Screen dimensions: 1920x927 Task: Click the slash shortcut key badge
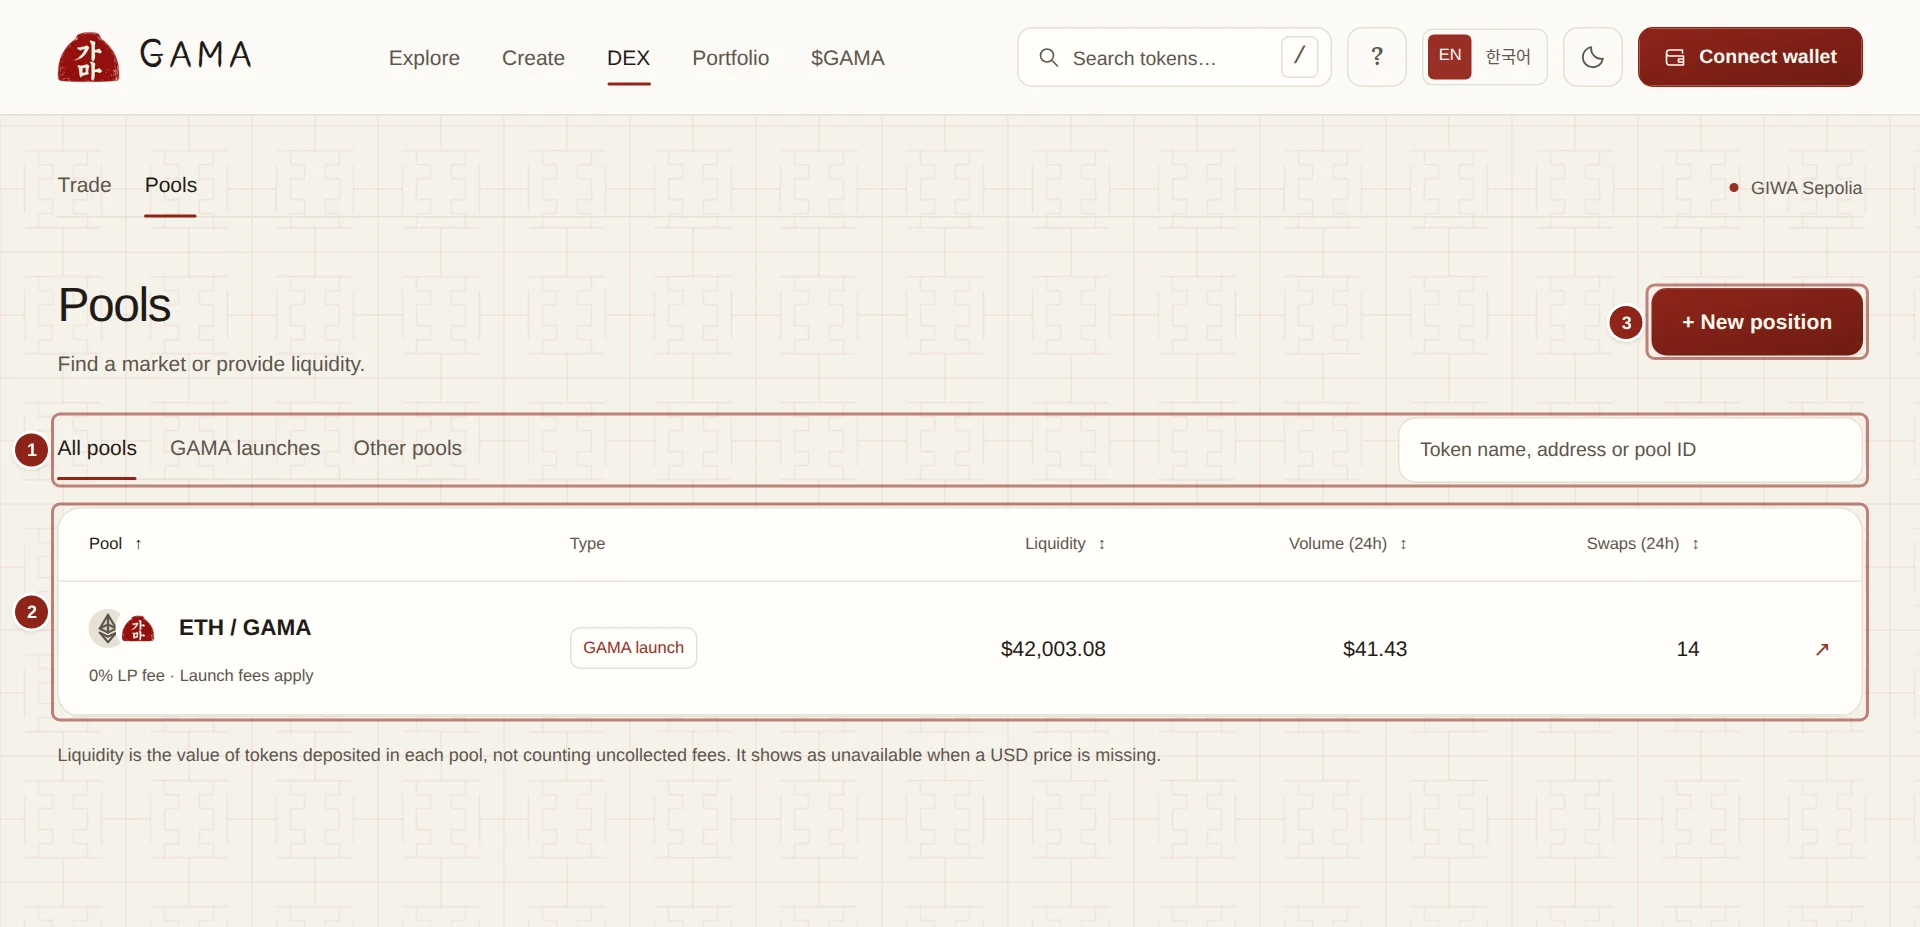coord(1299,57)
